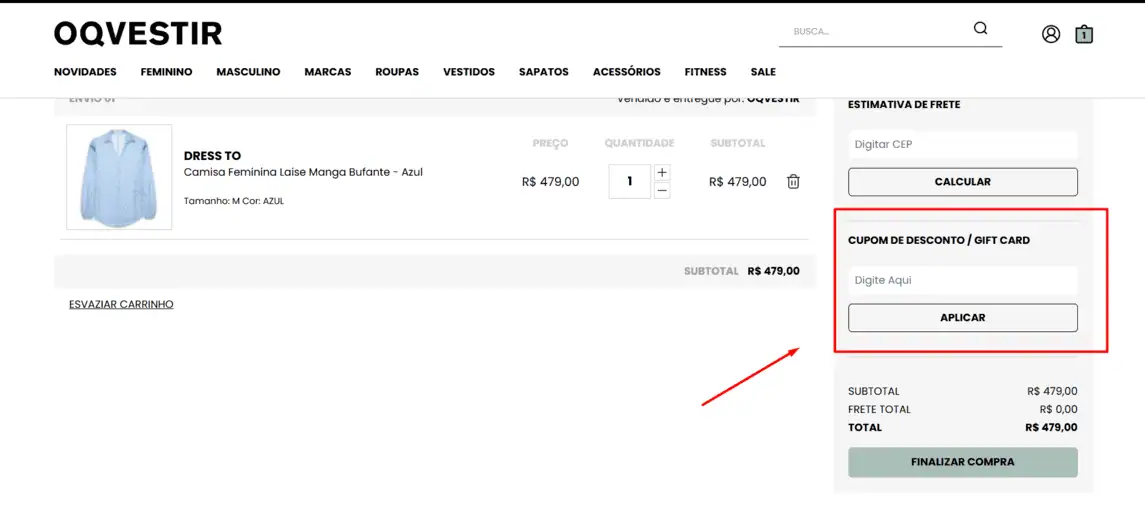Image resolution: width=1145 pixels, height=521 pixels.
Task: Click the search magnifier icon
Action: (x=980, y=28)
